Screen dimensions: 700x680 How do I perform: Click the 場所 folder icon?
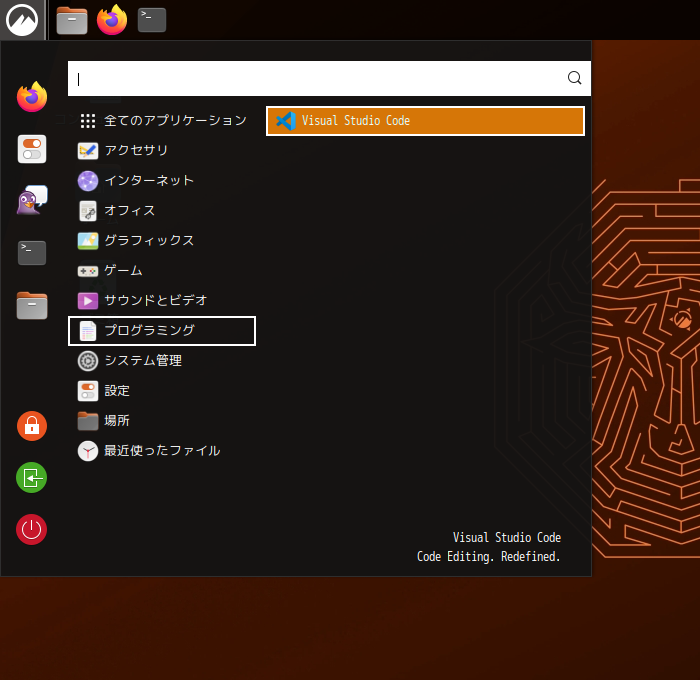(x=88, y=421)
